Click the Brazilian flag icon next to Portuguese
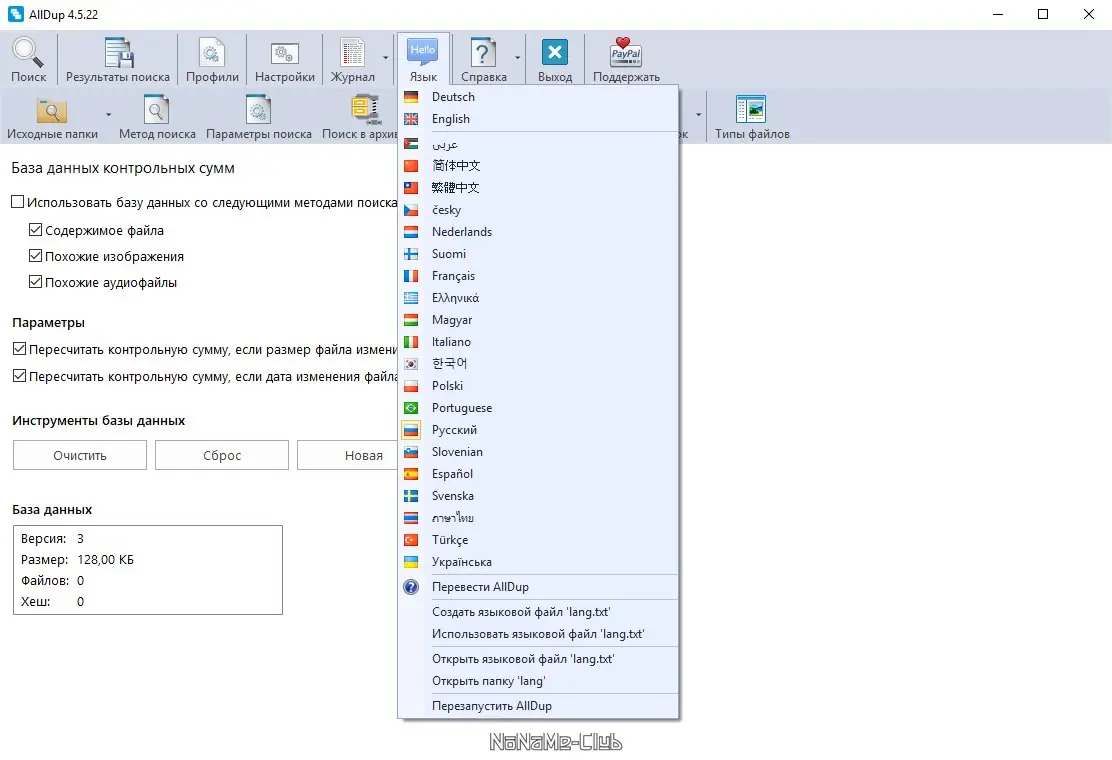1112x760 pixels. coord(411,408)
